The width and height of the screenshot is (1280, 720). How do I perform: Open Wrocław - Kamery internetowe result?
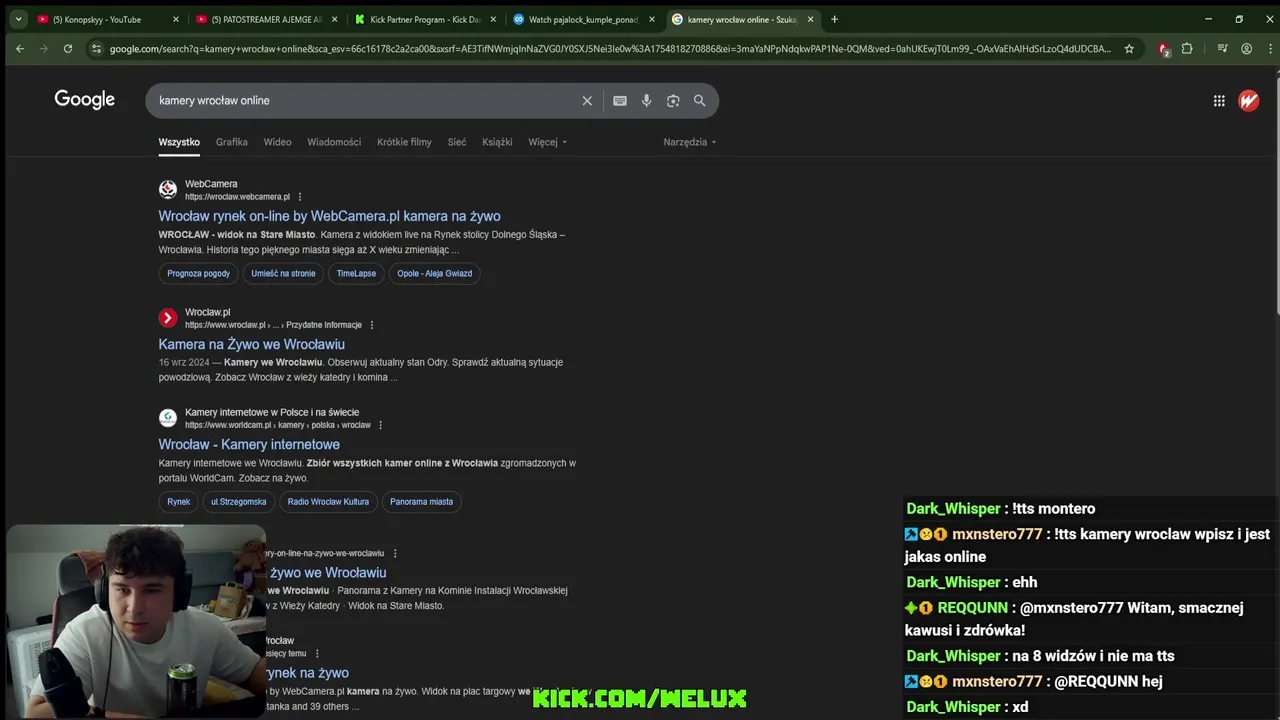click(x=249, y=444)
